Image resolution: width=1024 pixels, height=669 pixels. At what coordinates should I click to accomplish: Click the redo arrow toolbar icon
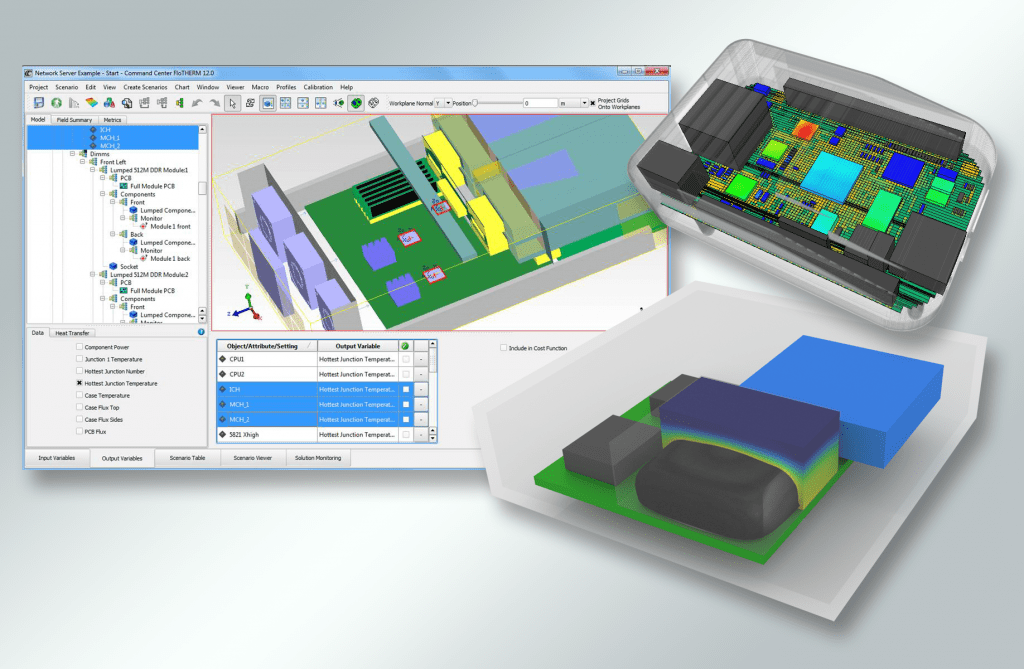[x=214, y=103]
